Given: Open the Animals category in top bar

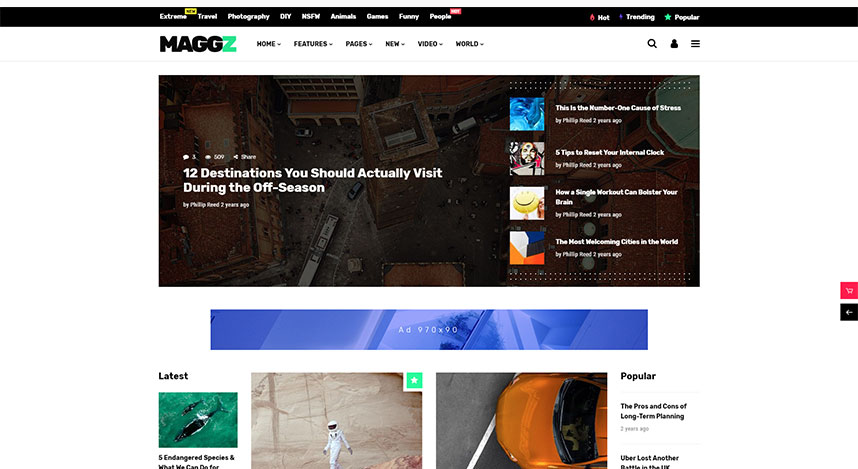Looking at the screenshot, I should (343, 17).
